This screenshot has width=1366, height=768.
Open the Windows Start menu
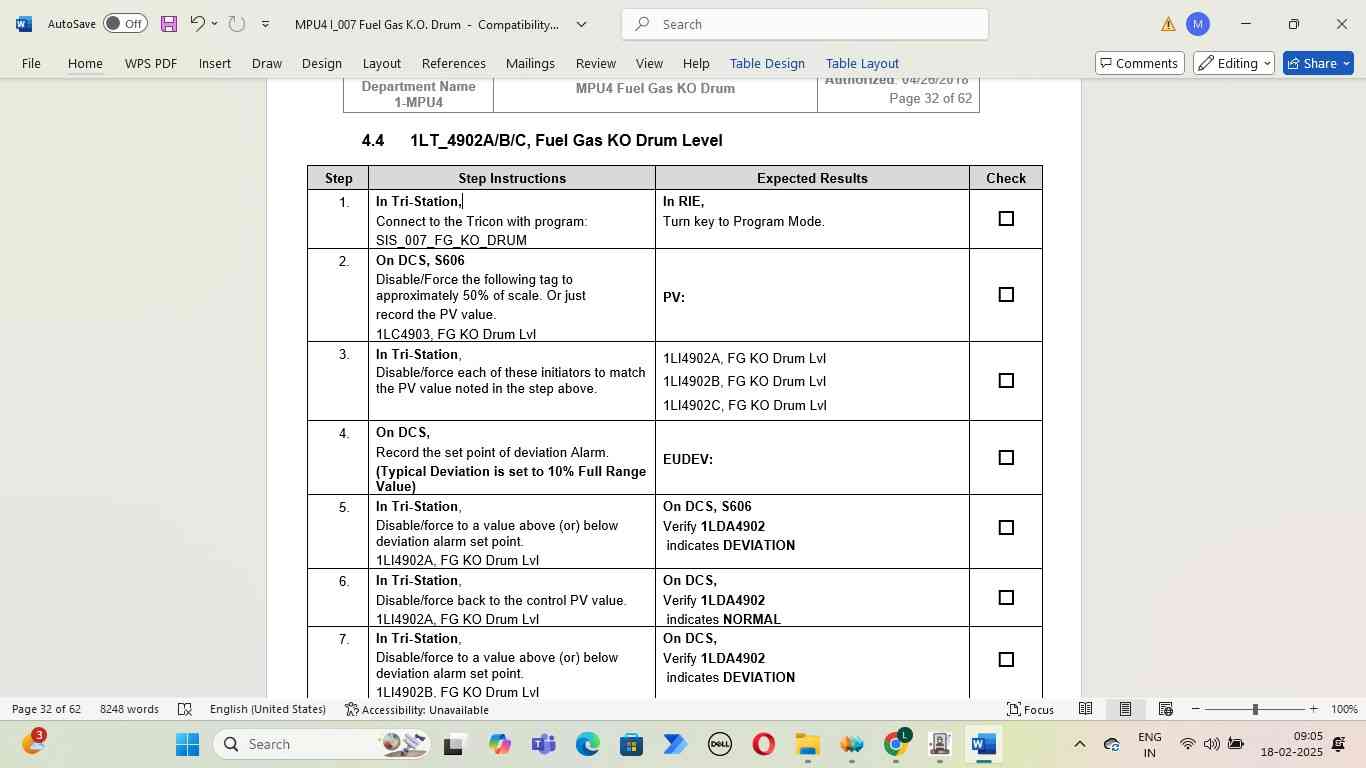point(188,744)
